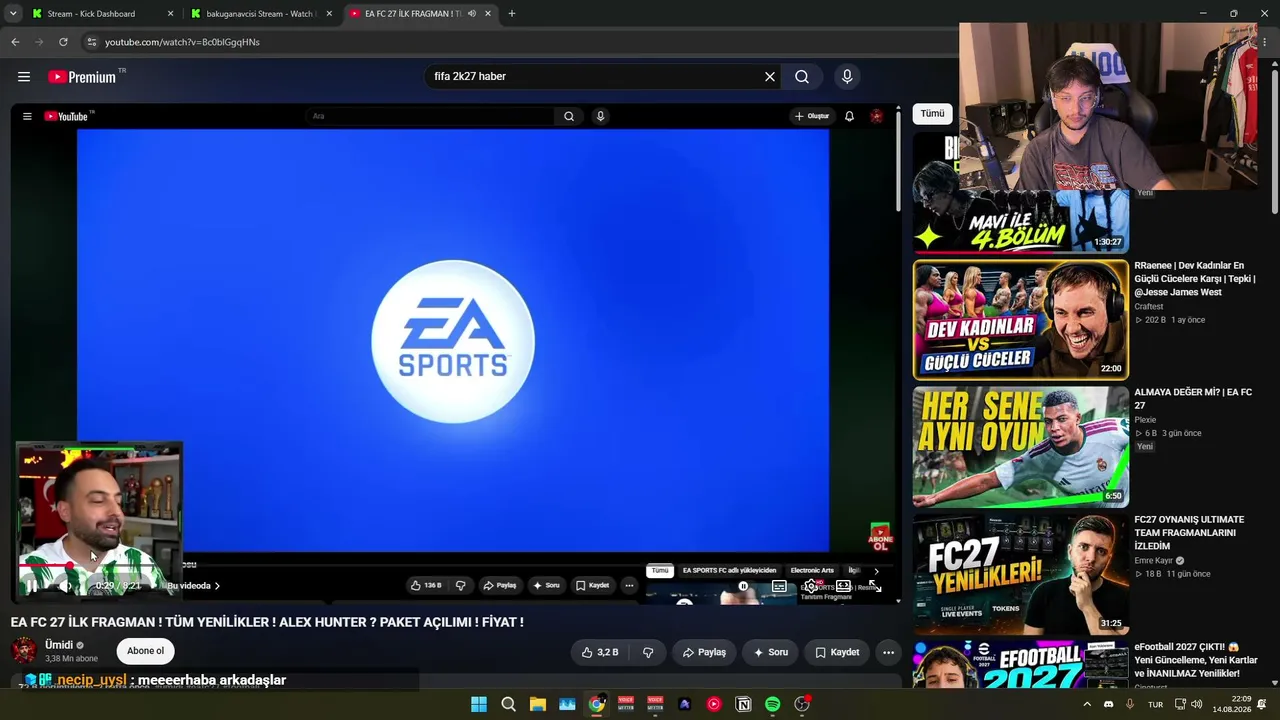Expand the "Bu videoda" chapter chevron
1280x720 pixels.
pos(217,586)
